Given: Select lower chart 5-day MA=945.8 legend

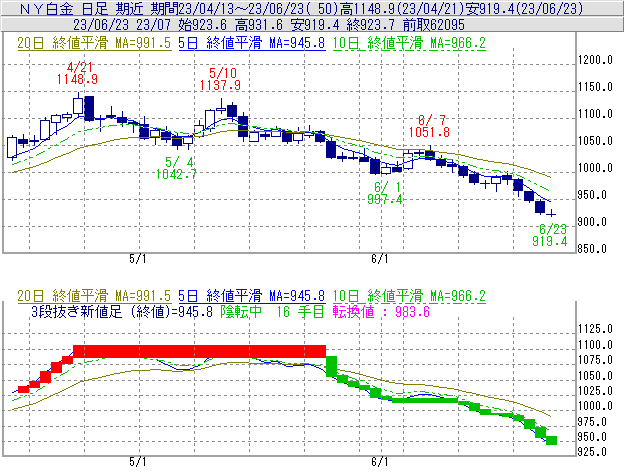Looking at the screenshot, I should click(x=252, y=296).
